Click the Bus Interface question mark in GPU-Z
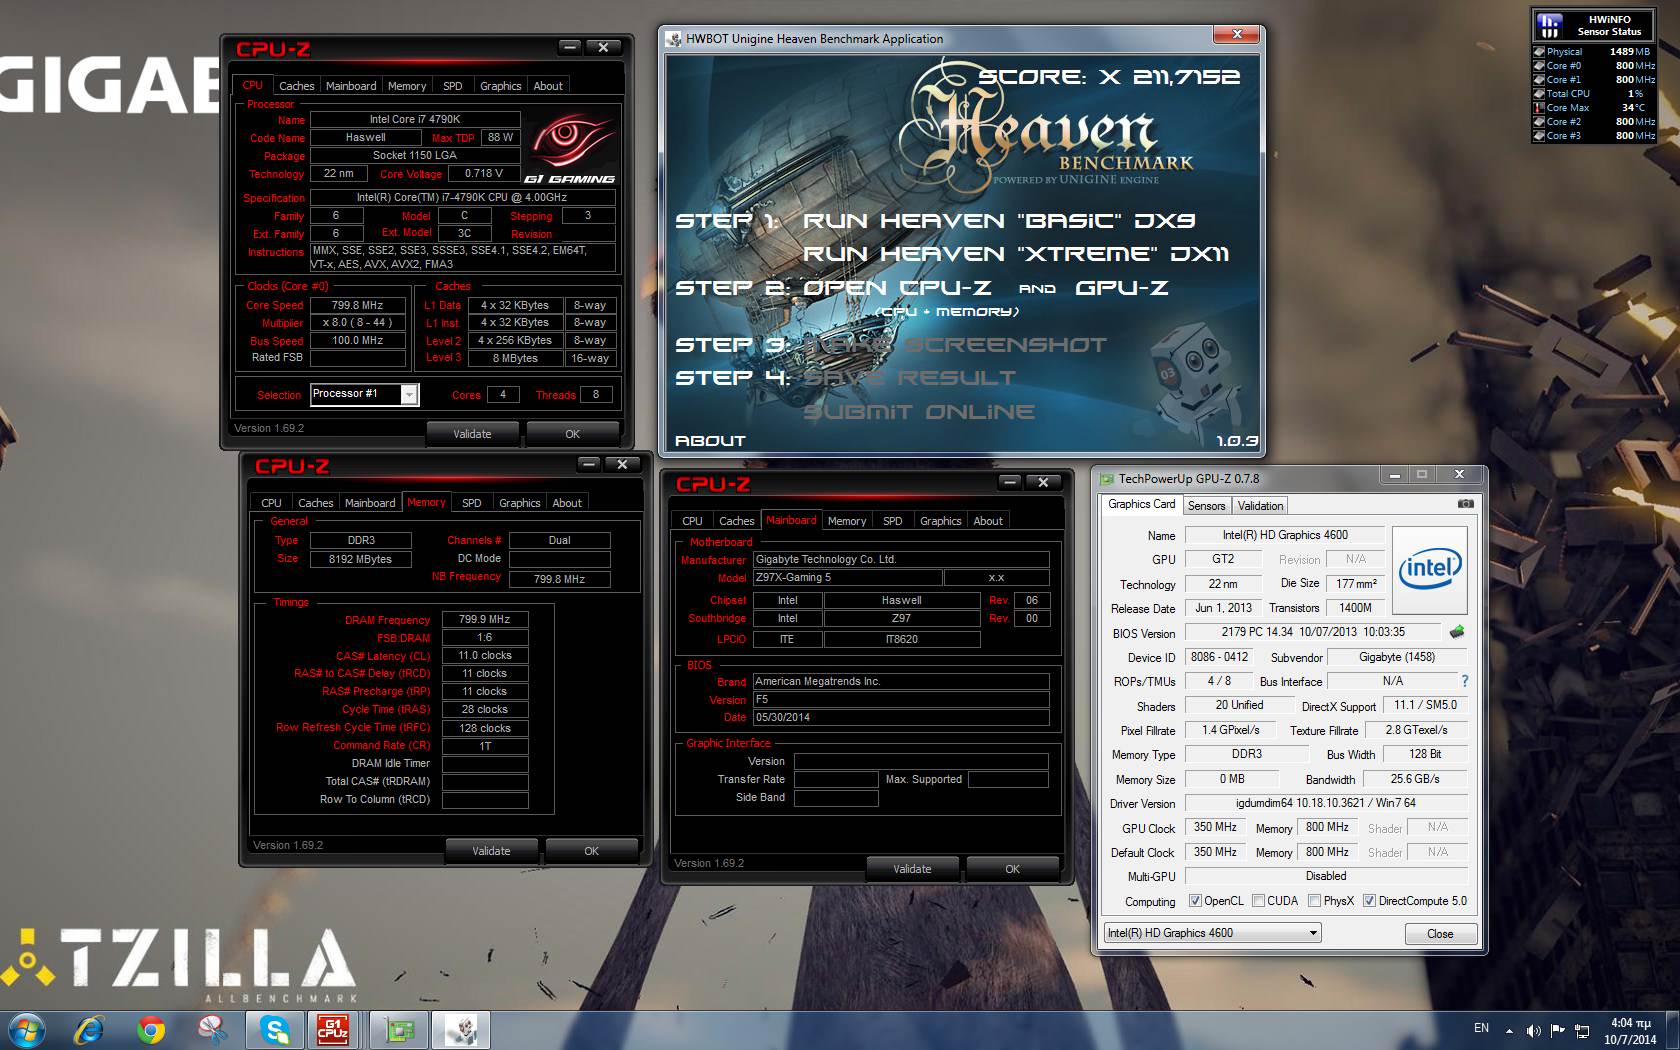The height and width of the screenshot is (1050, 1680). coord(1465,681)
